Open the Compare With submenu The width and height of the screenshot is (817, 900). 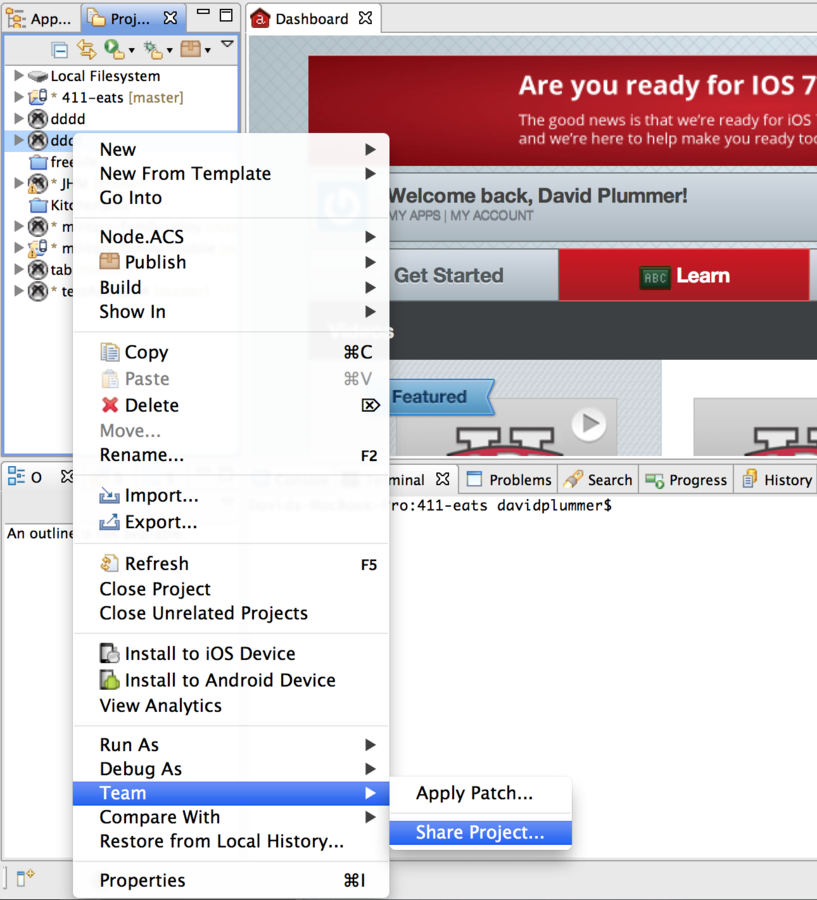pos(231,817)
